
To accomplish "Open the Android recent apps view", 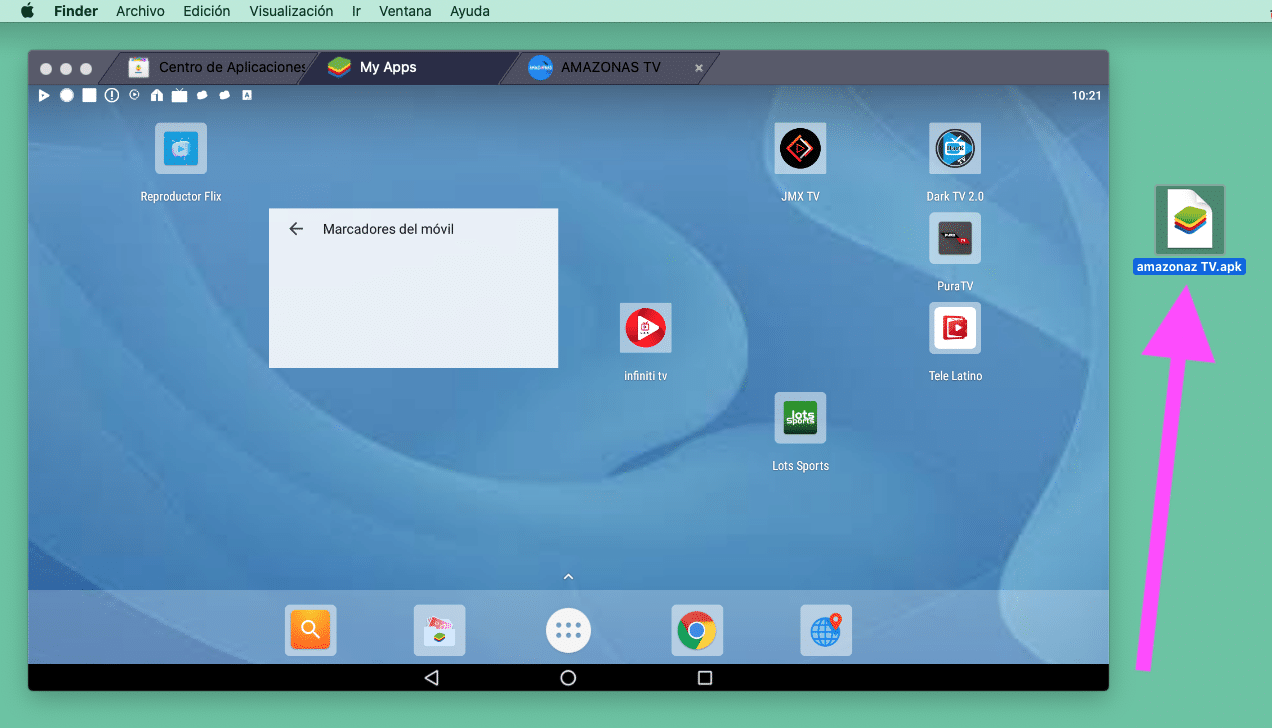I will (x=704, y=677).
